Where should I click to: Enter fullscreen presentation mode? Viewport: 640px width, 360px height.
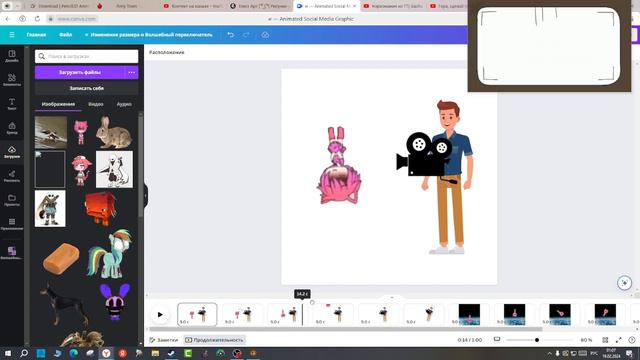tap(619, 340)
